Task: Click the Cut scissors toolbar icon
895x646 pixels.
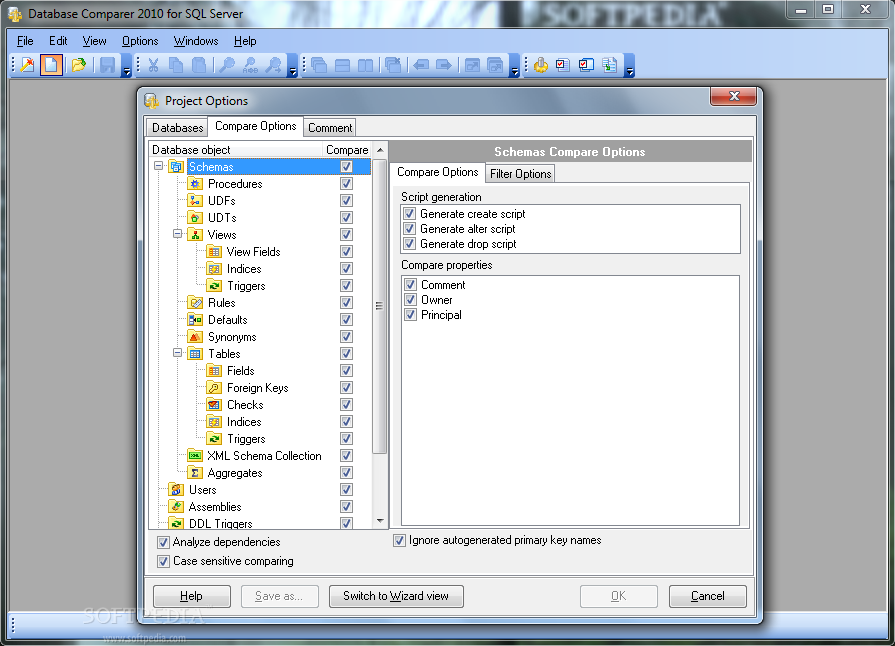Action: point(153,65)
